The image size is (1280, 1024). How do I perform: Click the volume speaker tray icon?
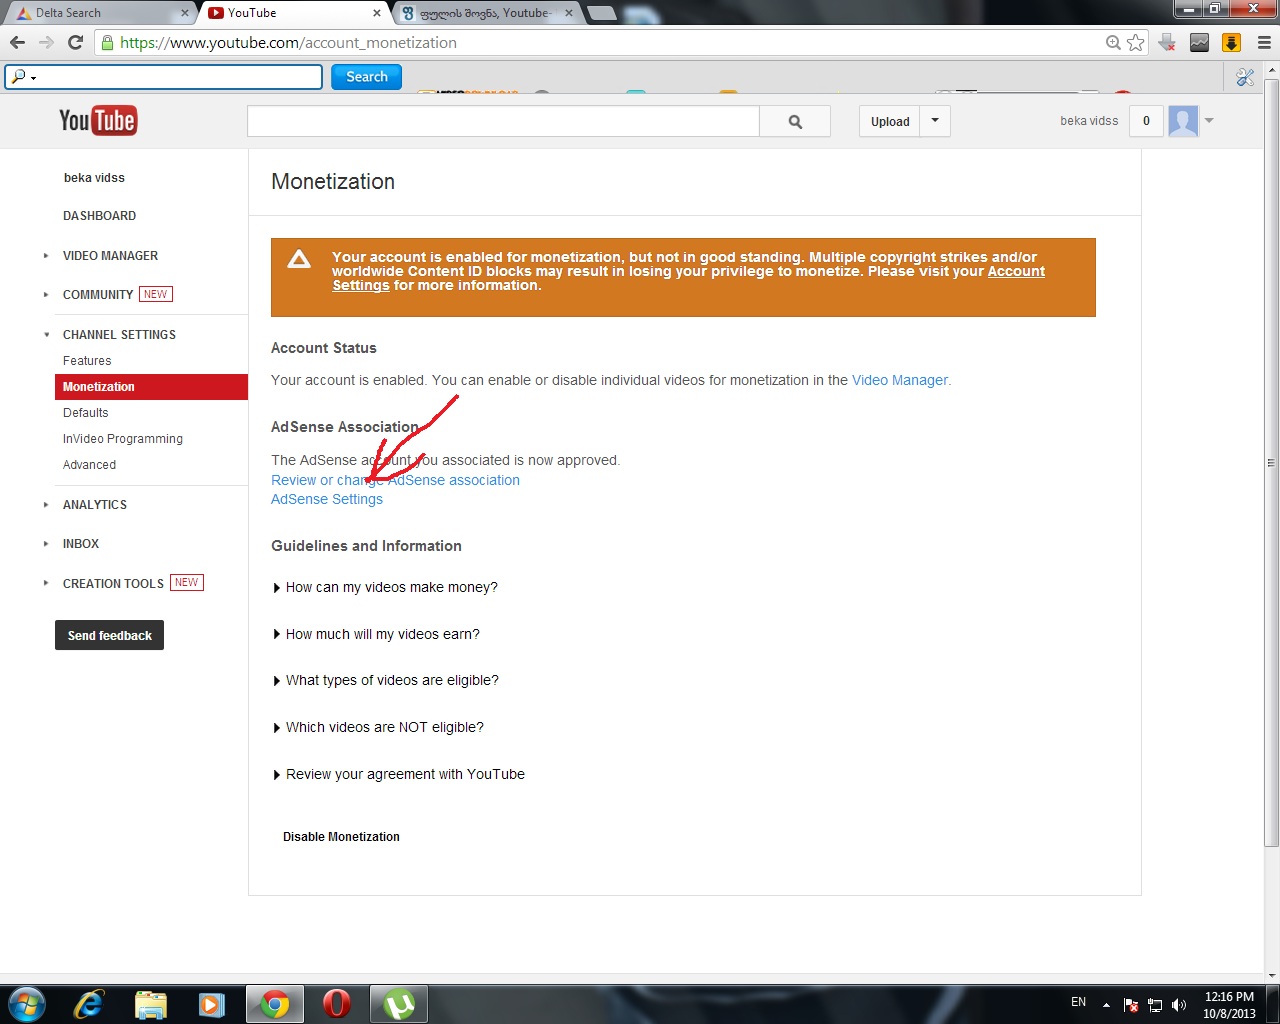click(1179, 1005)
